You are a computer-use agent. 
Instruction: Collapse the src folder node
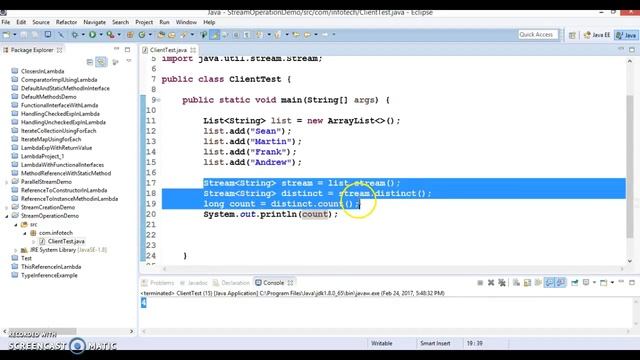[x=16, y=224]
